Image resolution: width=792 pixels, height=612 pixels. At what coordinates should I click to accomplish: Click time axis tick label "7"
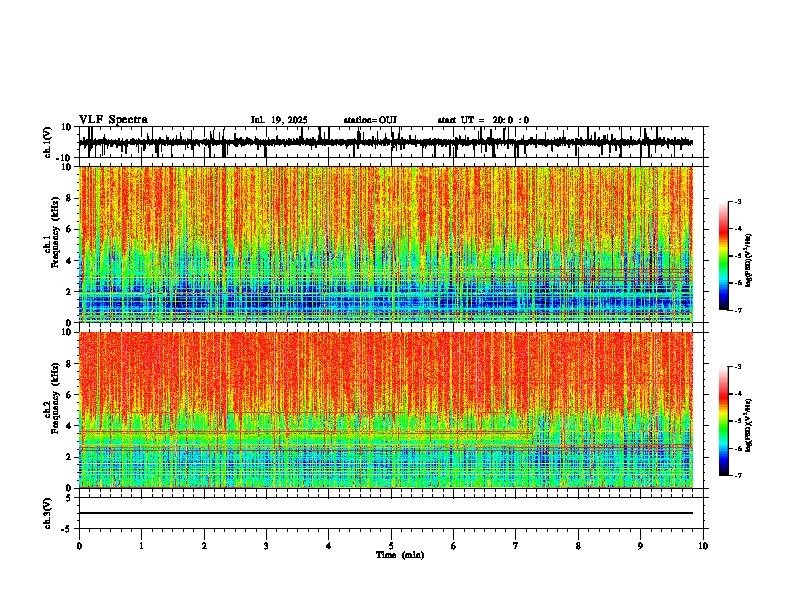(x=516, y=546)
